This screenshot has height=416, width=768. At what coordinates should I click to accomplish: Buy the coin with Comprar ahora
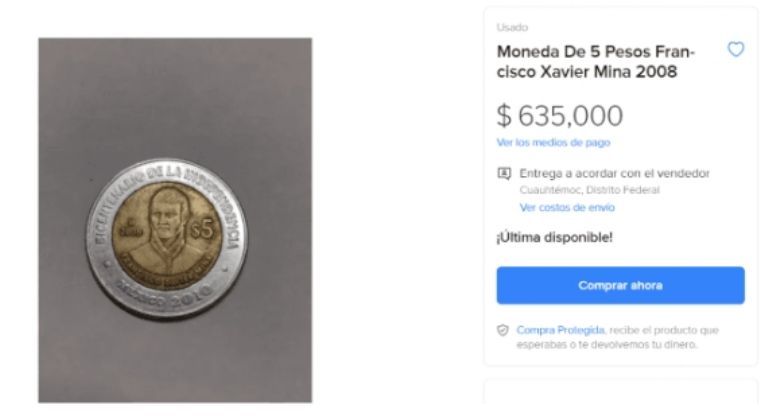[621, 286]
